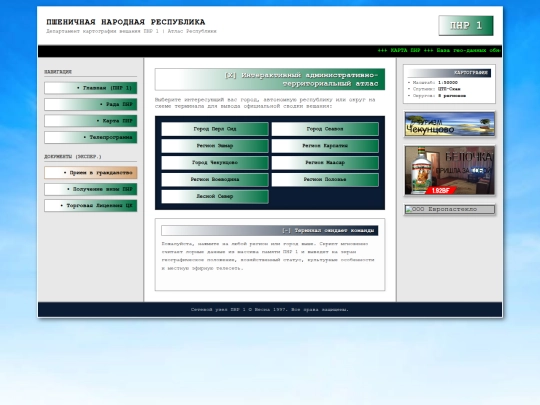Click the [-] marker in terminal heading
The image size is (540, 405).
tap(286, 230)
